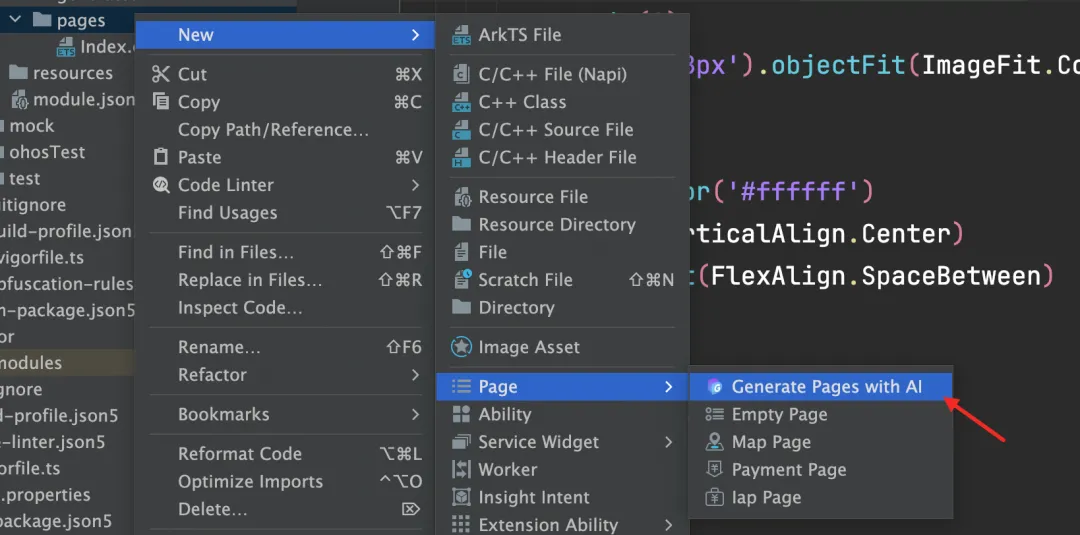The image size is (1080, 535).
Task: Select Reformat Code menu entry
Action: click(239, 454)
